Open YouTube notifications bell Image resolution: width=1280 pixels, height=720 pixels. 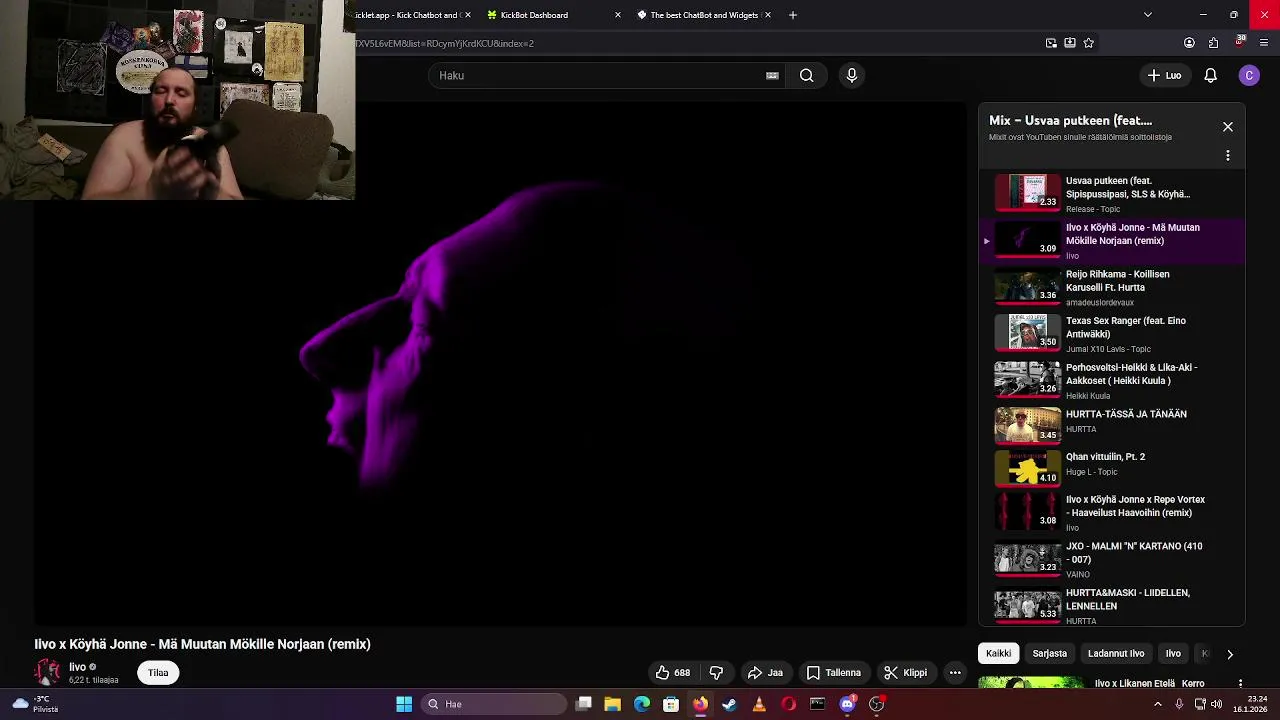point(1210,75)
